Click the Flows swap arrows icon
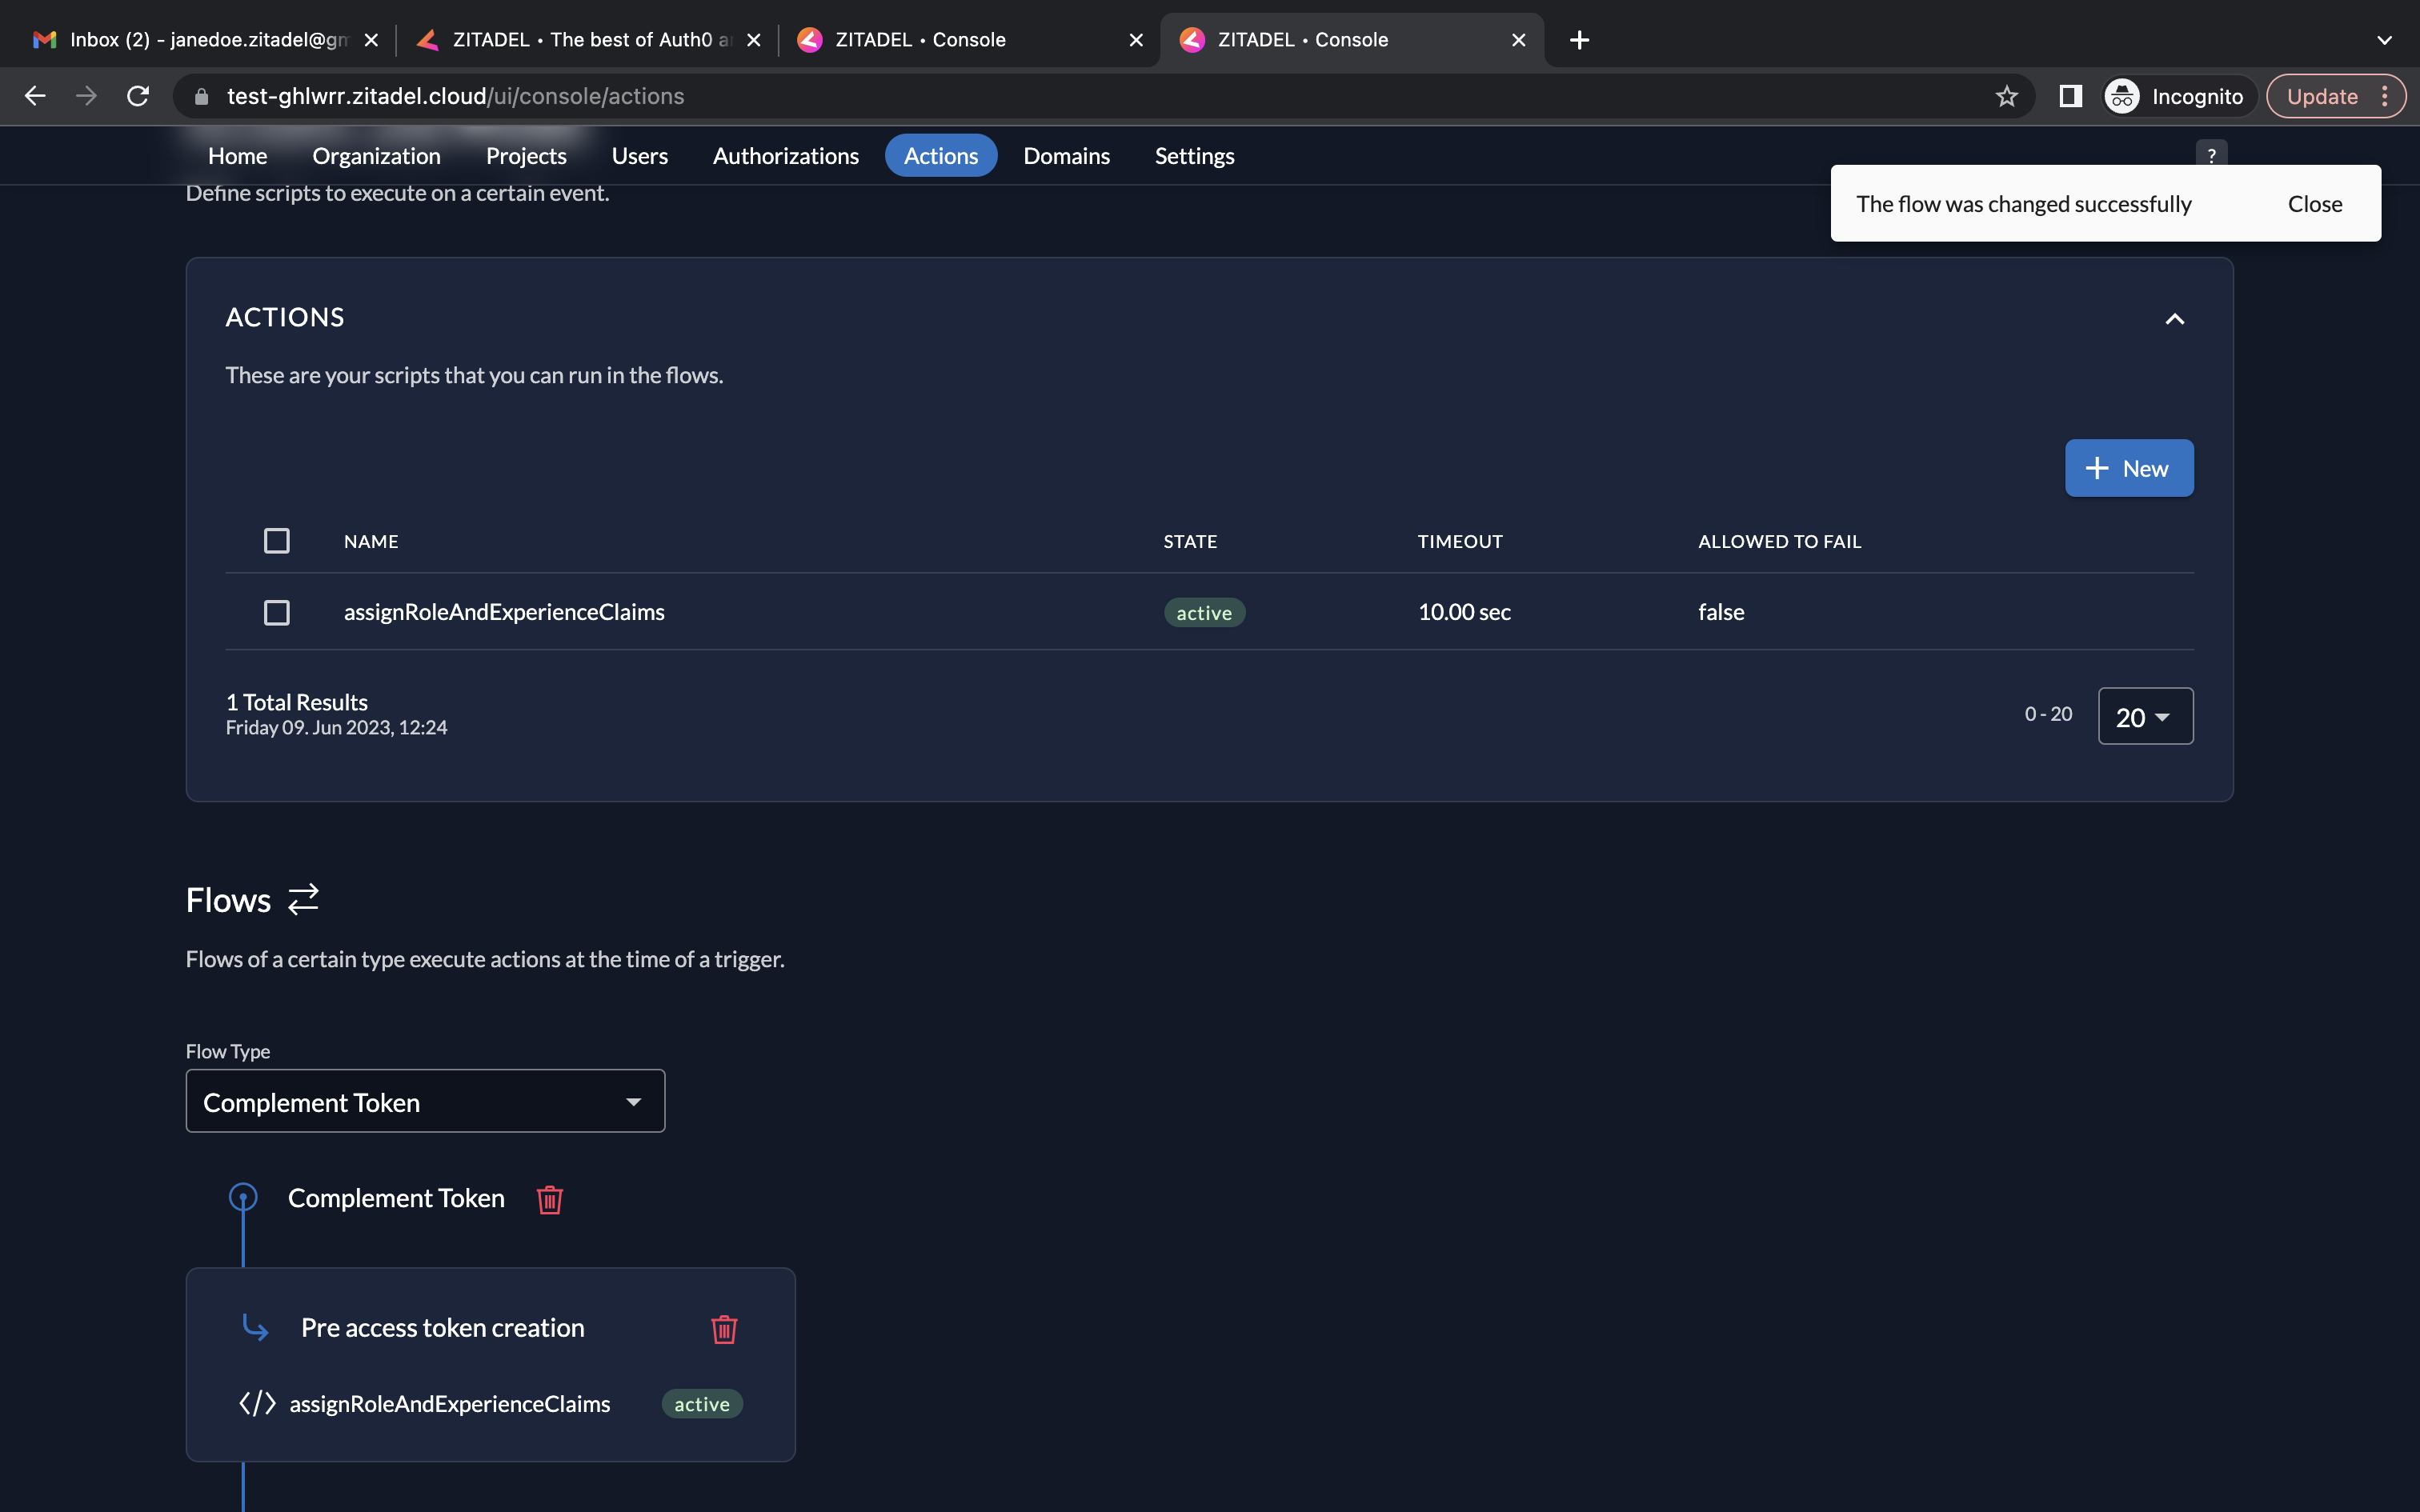Image resolution: width=2420 pixels, height=1512 pixels. pos(303,899)
